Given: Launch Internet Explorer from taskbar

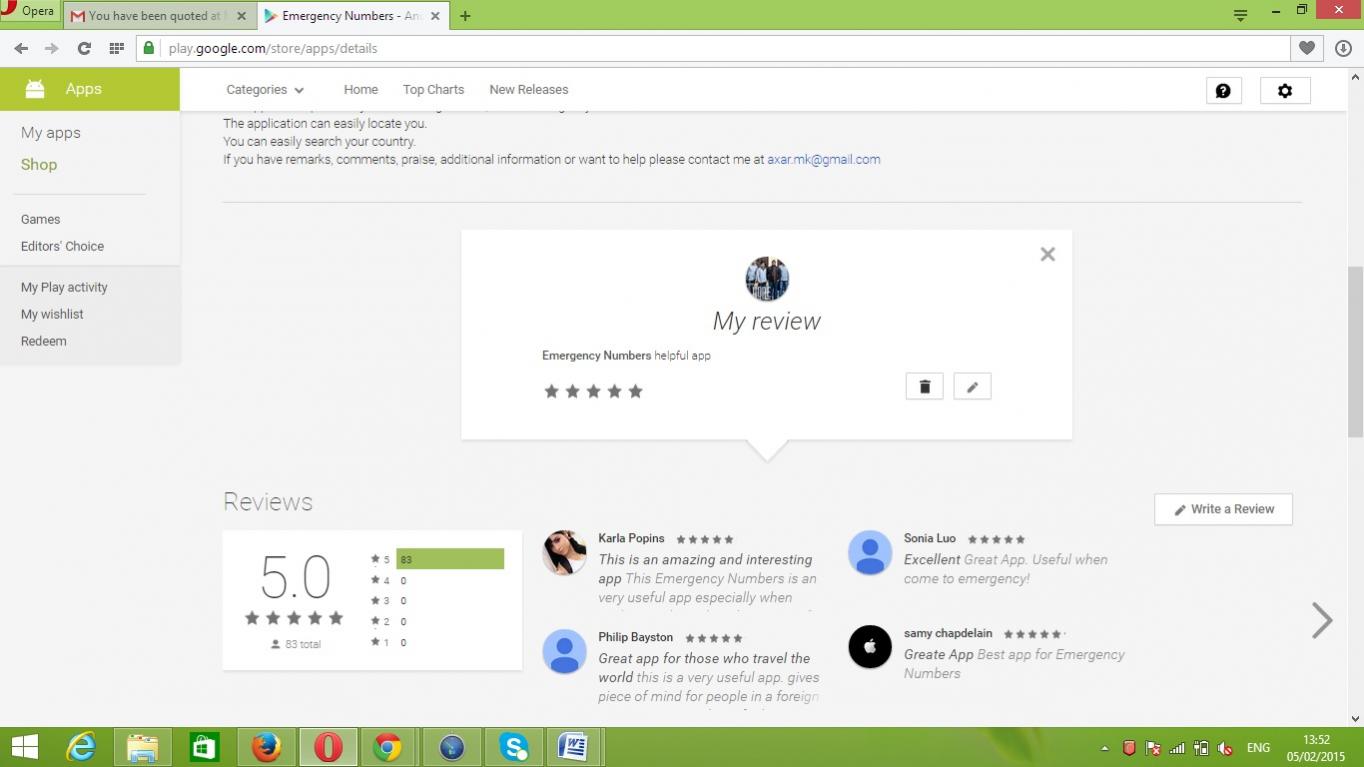Looking at the screenshot, I should point(81,747).
